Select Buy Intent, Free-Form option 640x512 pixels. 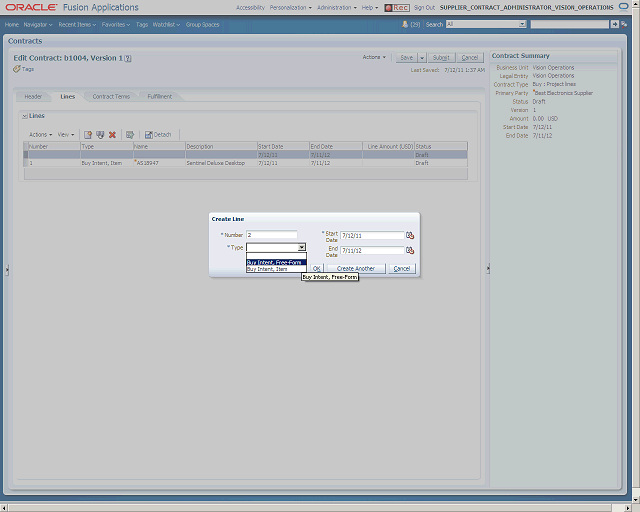tap(276, 262)
